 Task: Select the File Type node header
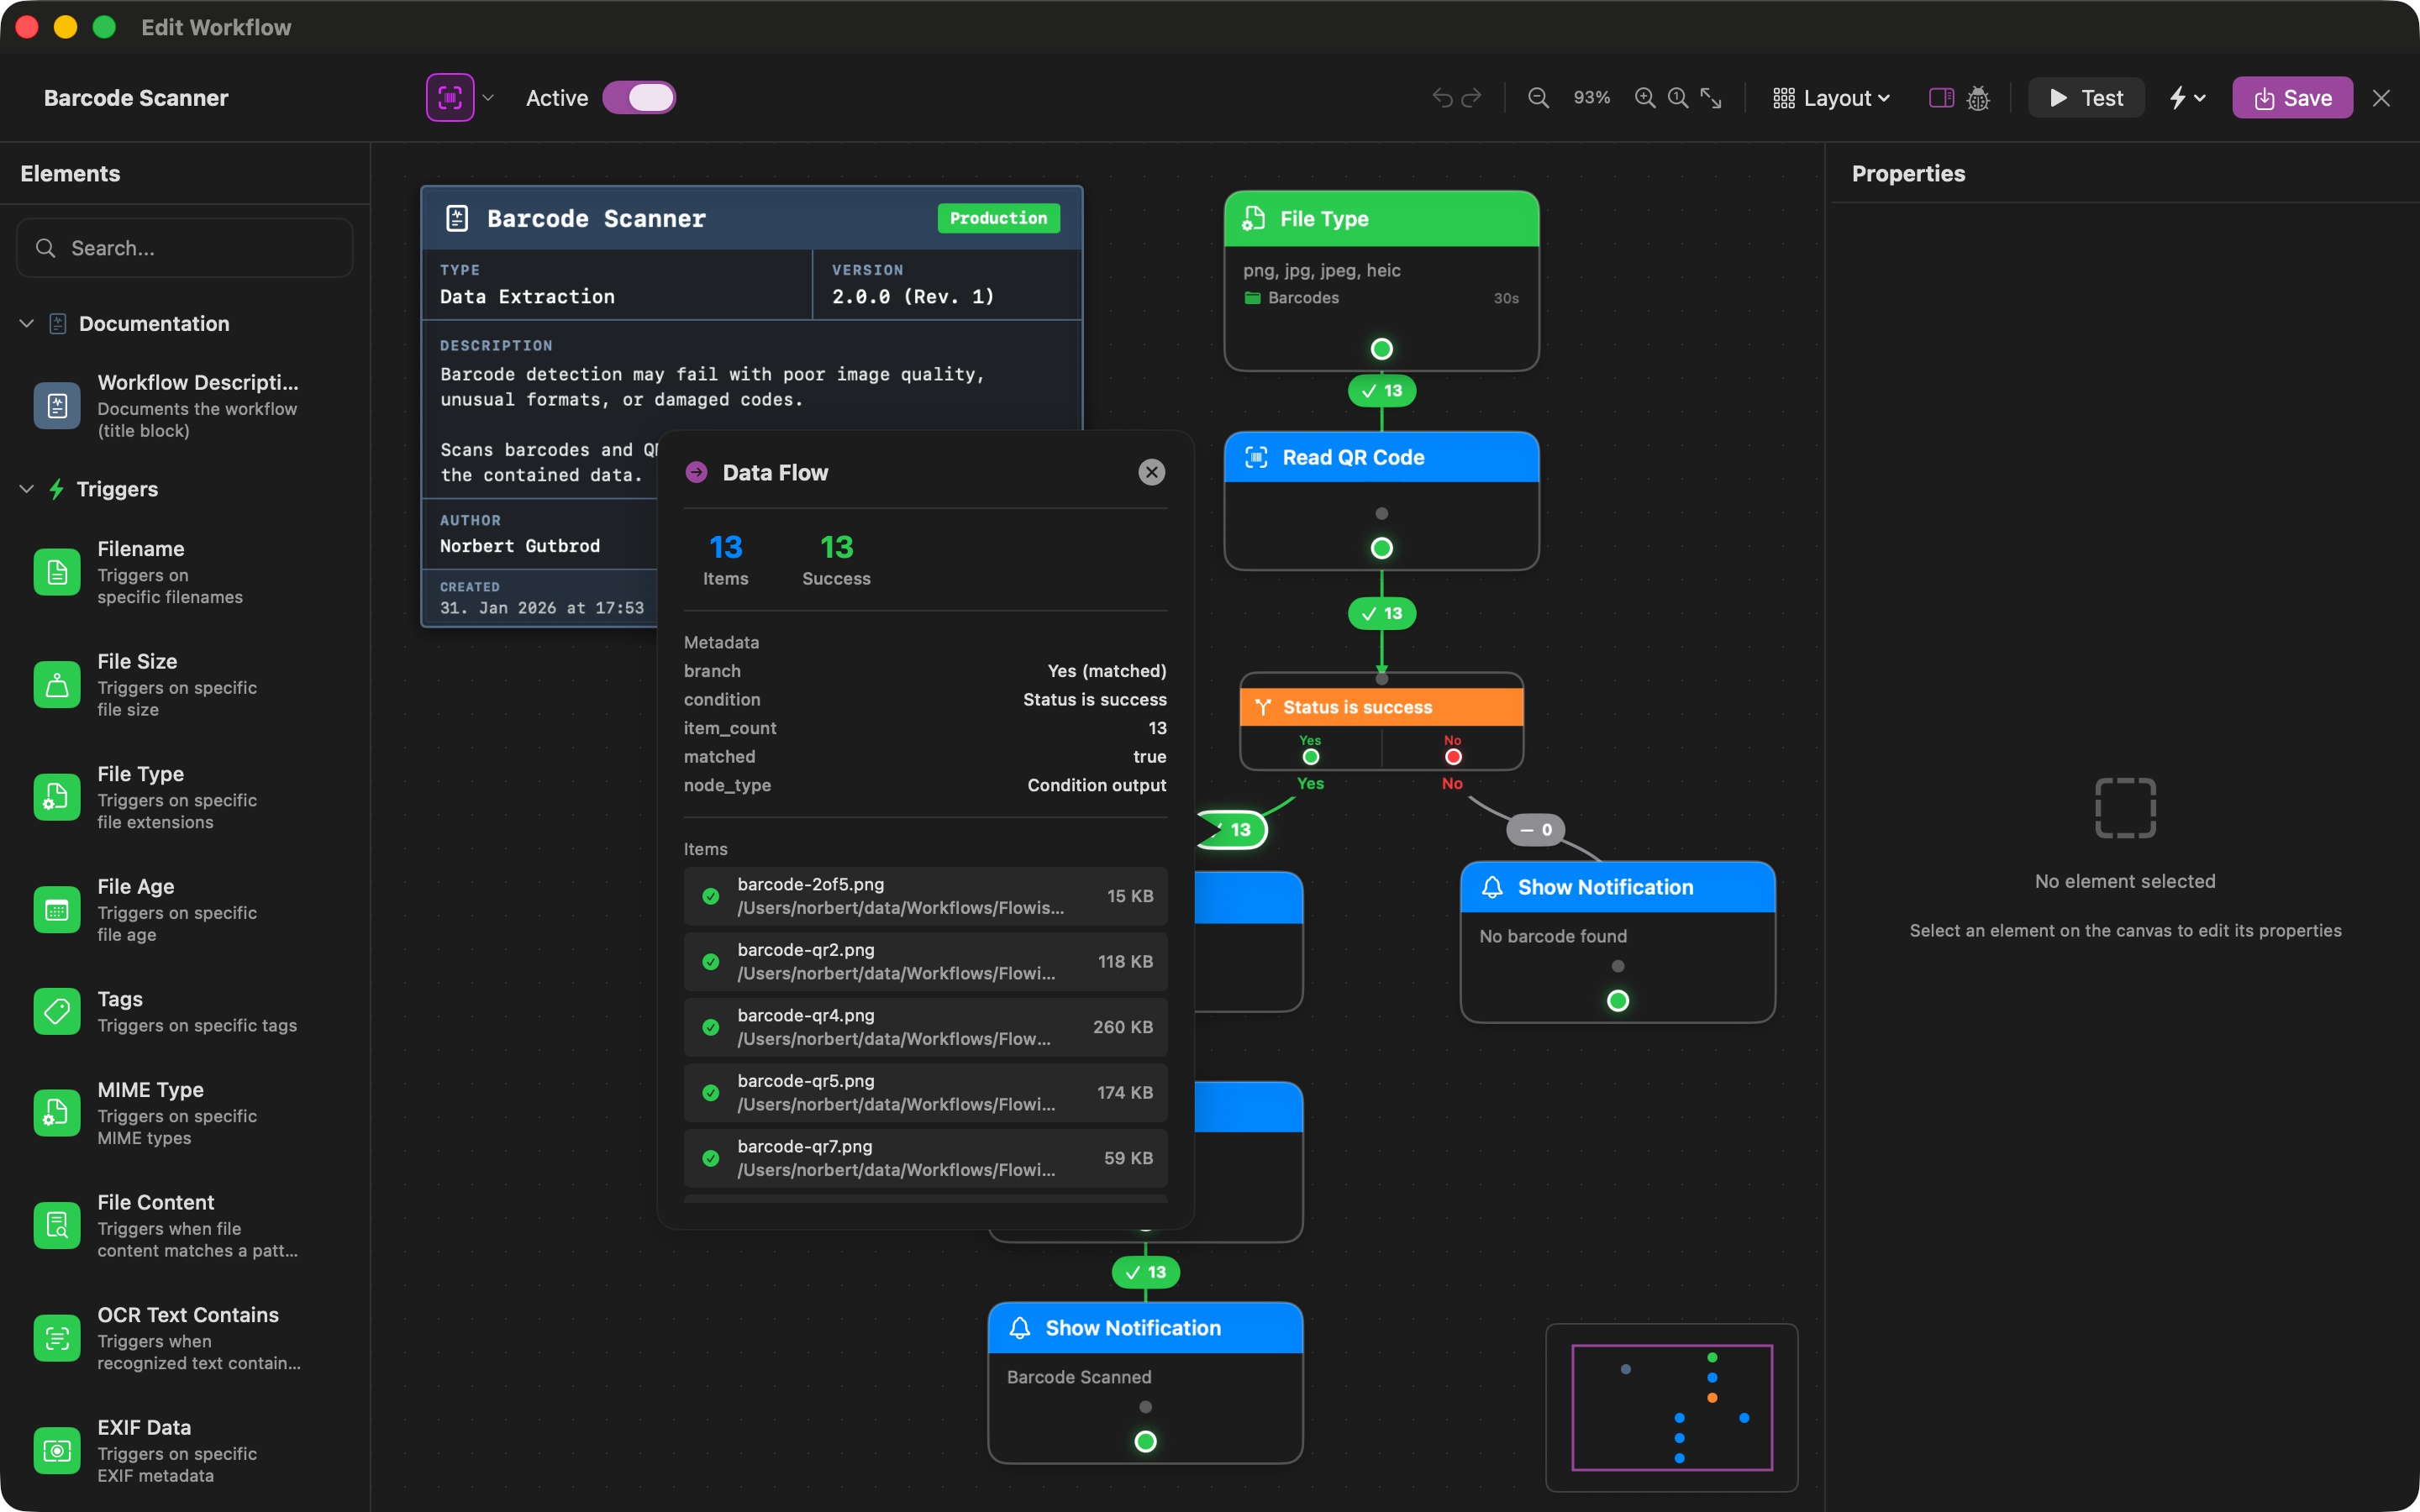point(1381,219)
